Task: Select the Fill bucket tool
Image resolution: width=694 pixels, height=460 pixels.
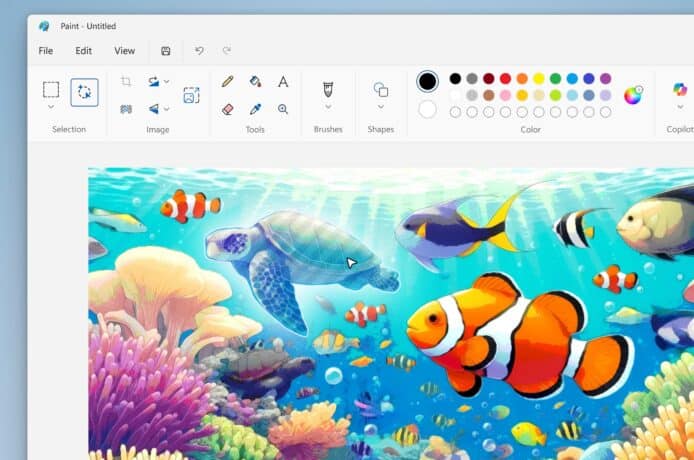Action: click(x=255, y=81)
